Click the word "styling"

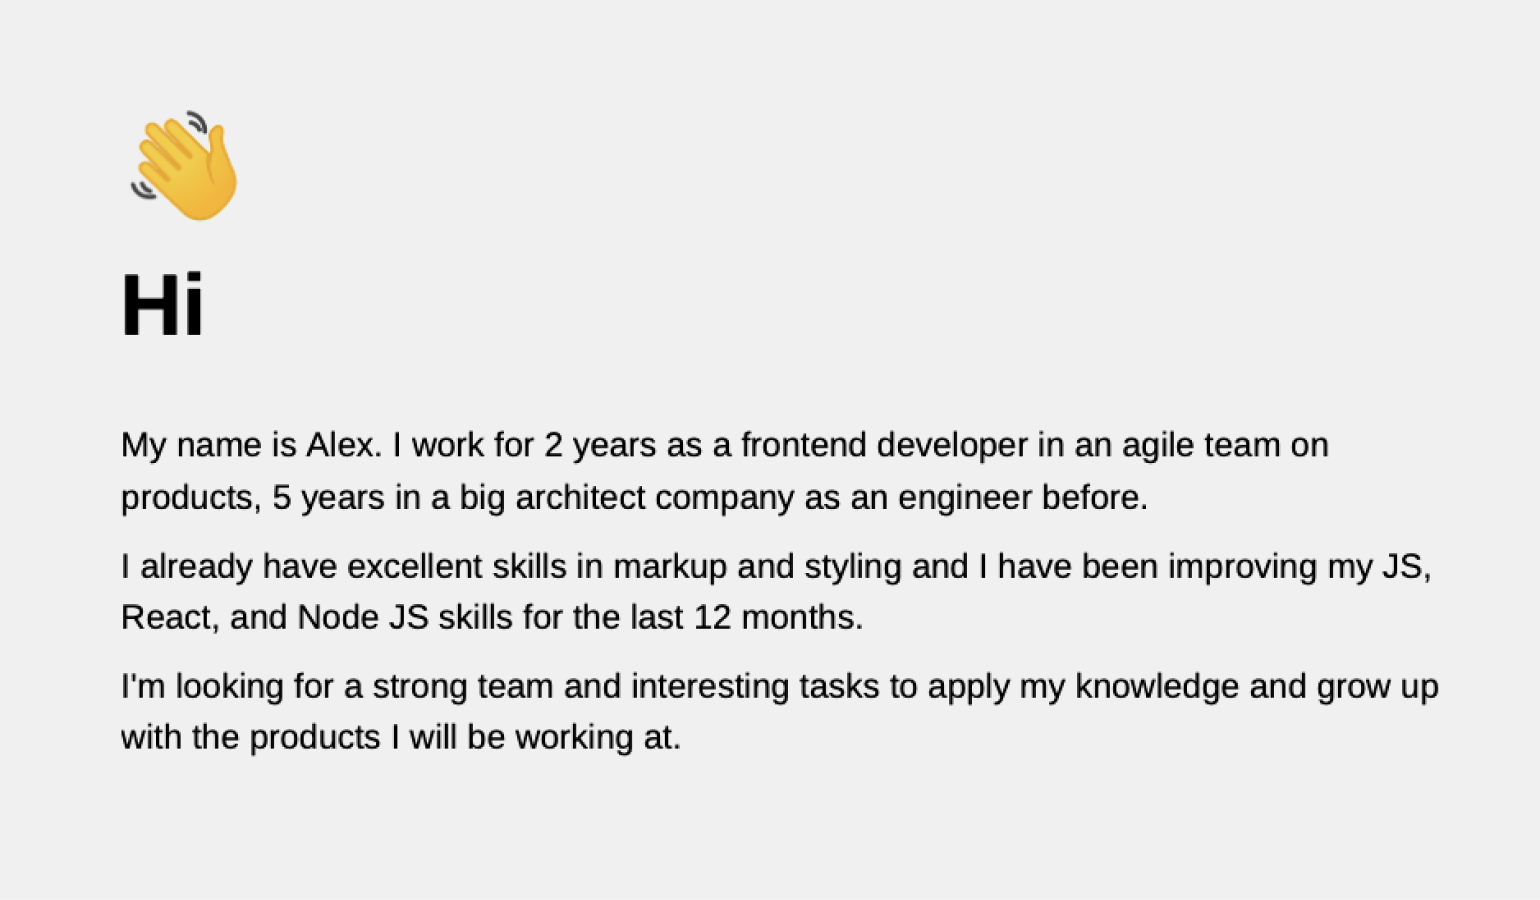tap(853, 568)
